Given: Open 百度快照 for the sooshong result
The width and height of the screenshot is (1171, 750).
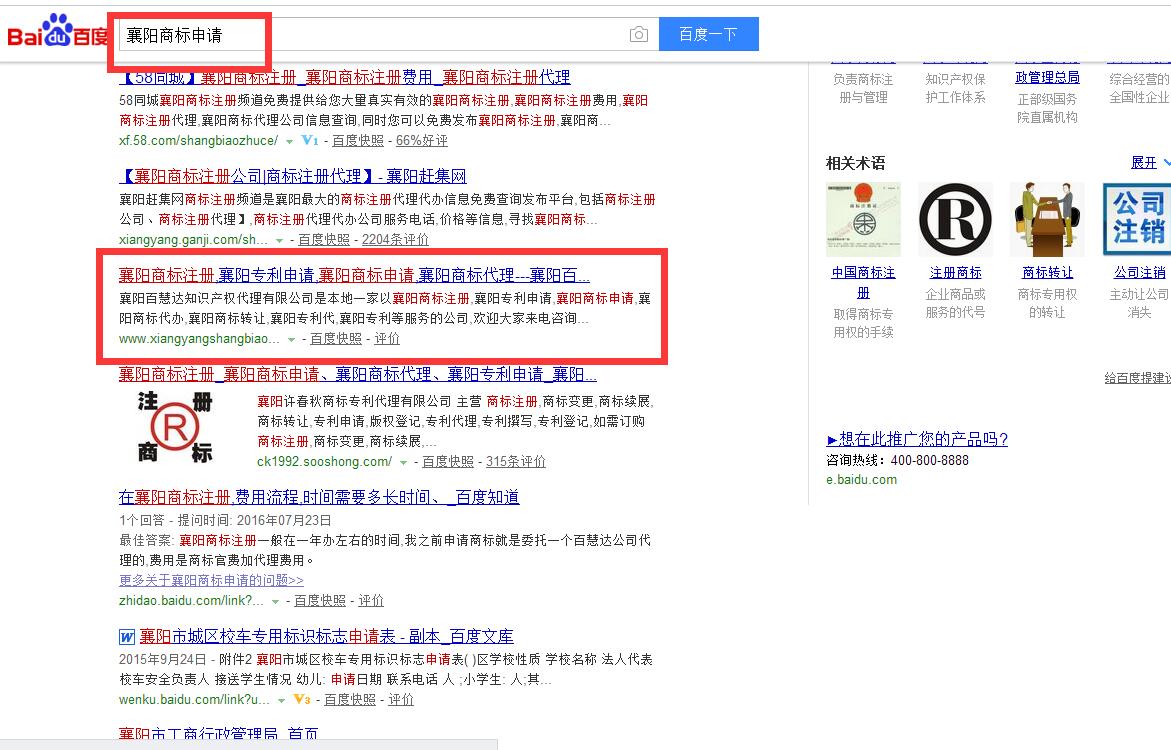Looking at the screenshot, I should pyautogui.click(x=448, y=462).
